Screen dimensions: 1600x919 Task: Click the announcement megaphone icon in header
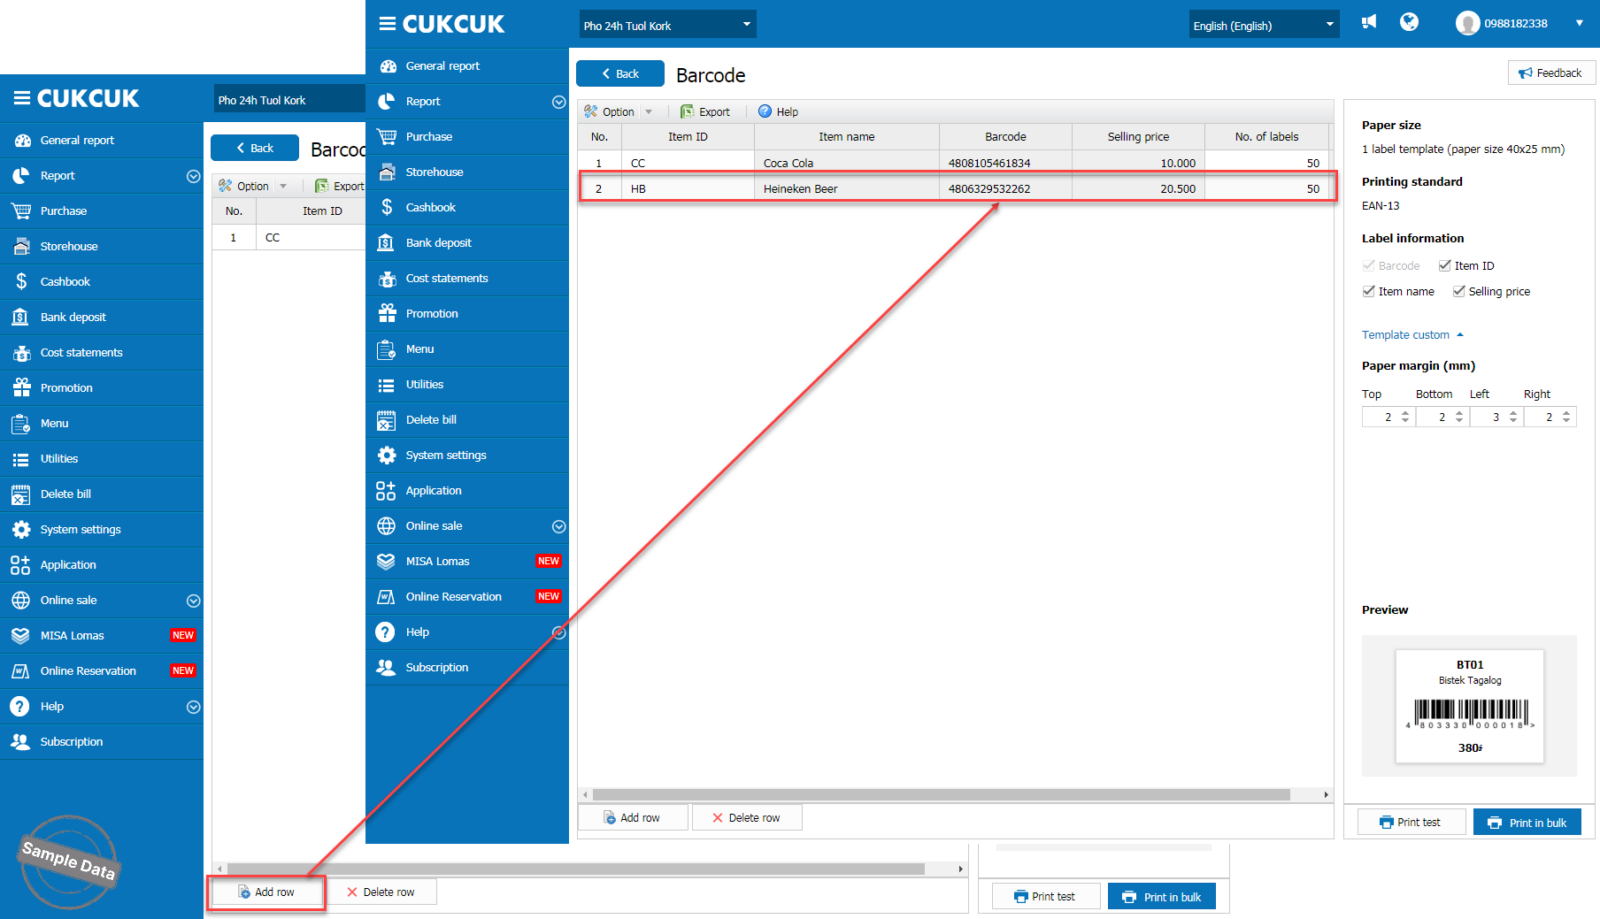point(1369,22)
